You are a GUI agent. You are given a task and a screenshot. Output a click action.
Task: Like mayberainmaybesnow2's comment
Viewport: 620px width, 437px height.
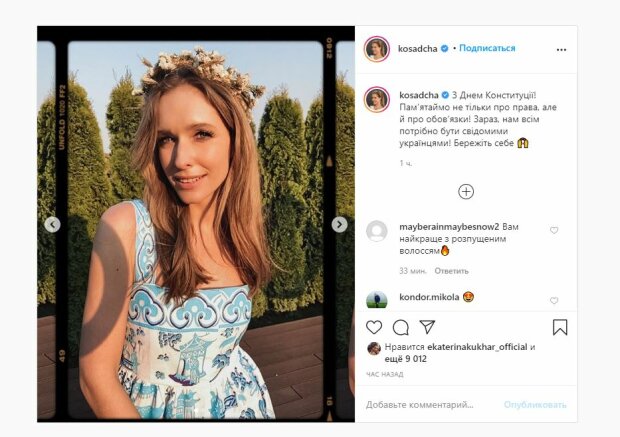[554, 230]
